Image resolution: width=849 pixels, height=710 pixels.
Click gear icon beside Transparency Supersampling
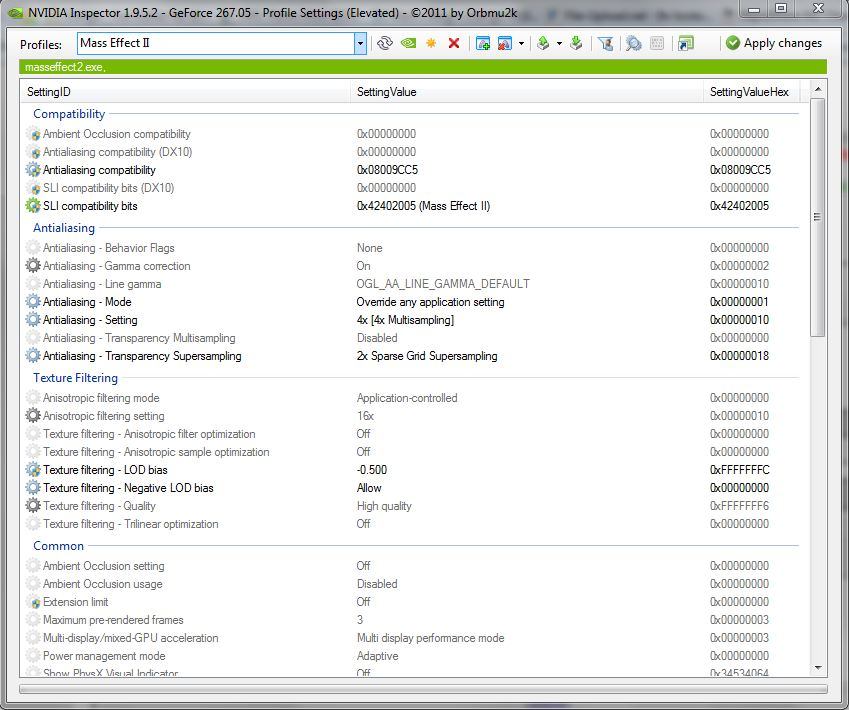(33, 356)
